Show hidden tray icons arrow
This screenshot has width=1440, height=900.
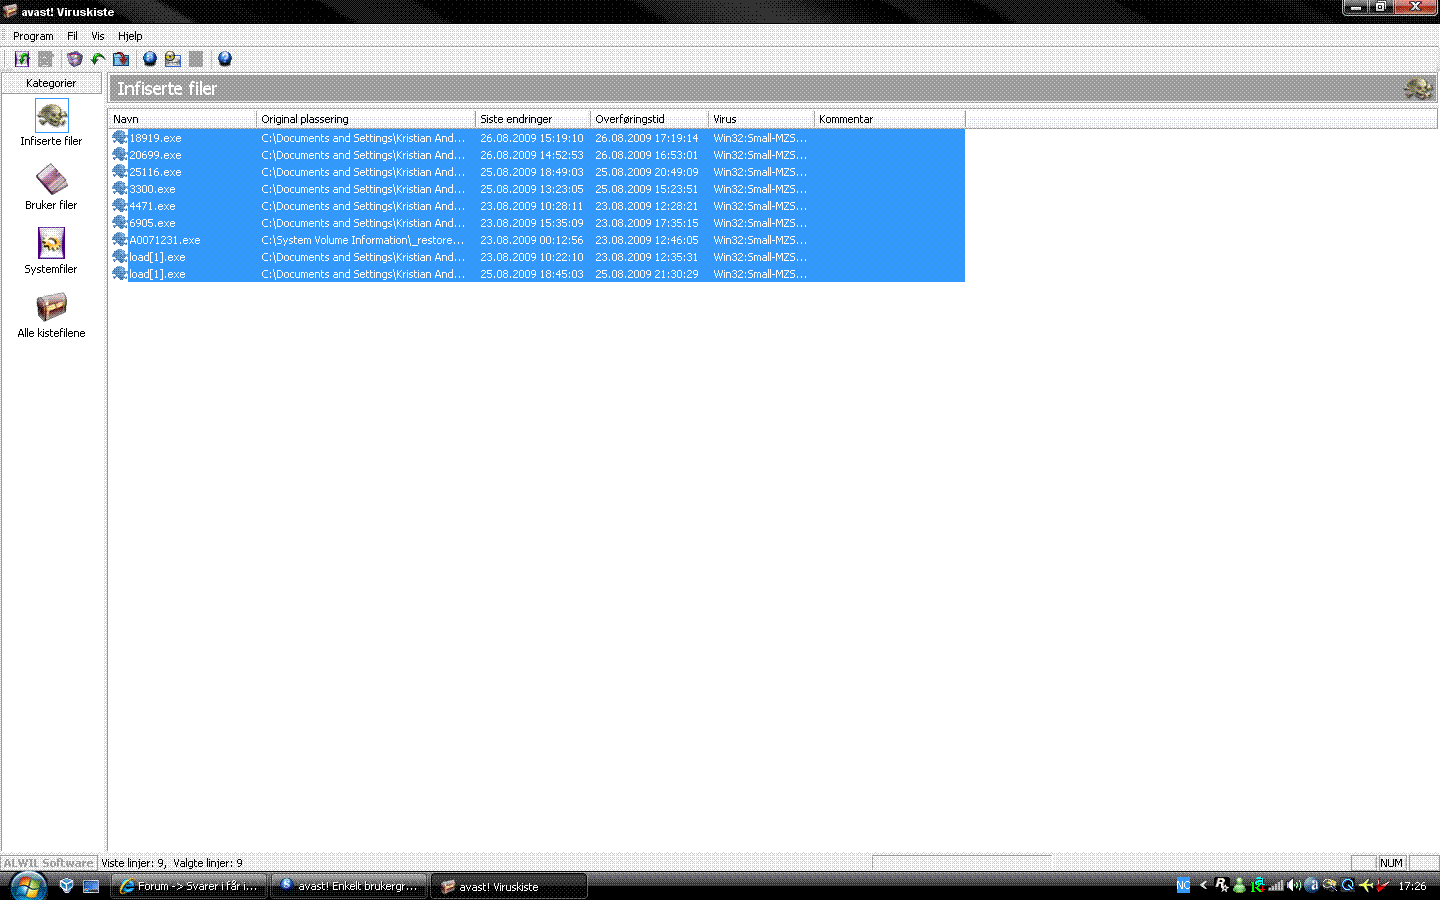point(1204,885)
